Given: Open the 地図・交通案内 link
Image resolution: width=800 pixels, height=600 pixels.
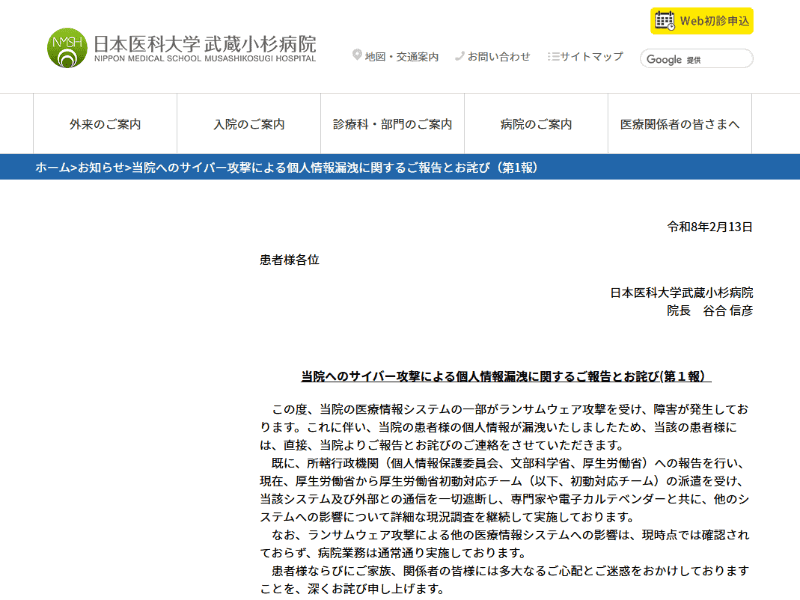Looking at the screenshot, I should point(402,57).
